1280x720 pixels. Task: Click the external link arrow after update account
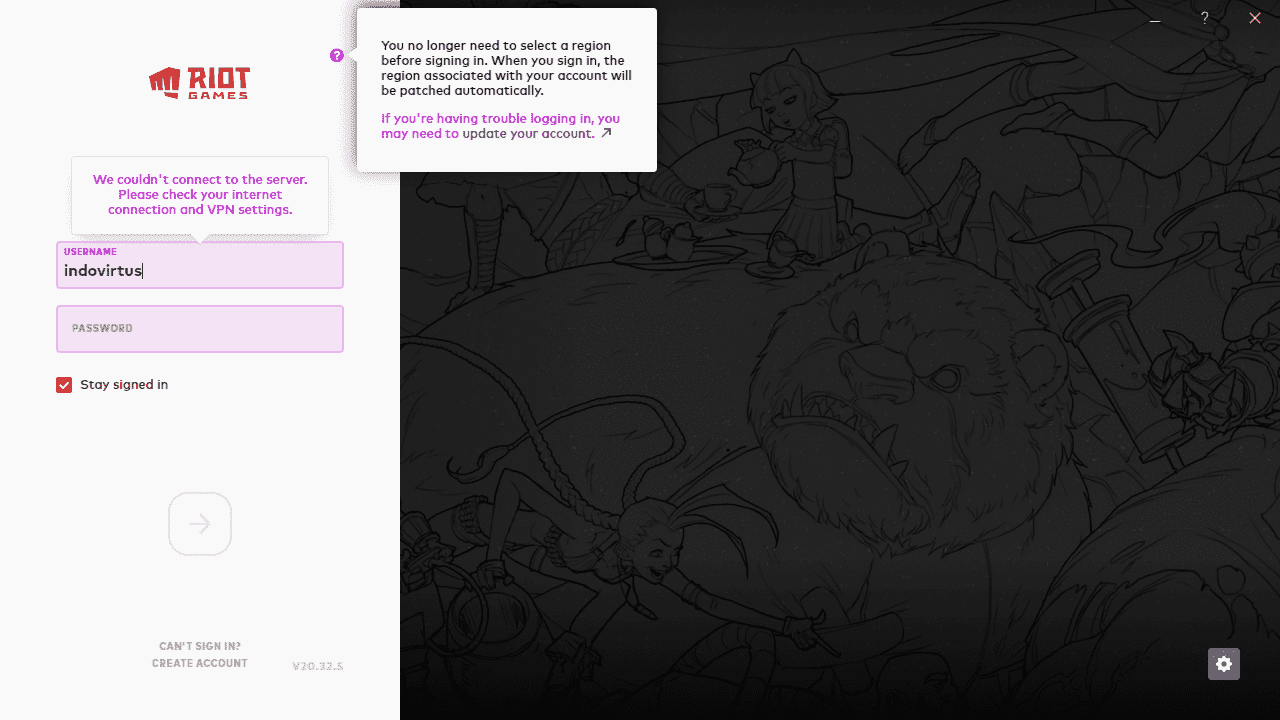[606, 133]
